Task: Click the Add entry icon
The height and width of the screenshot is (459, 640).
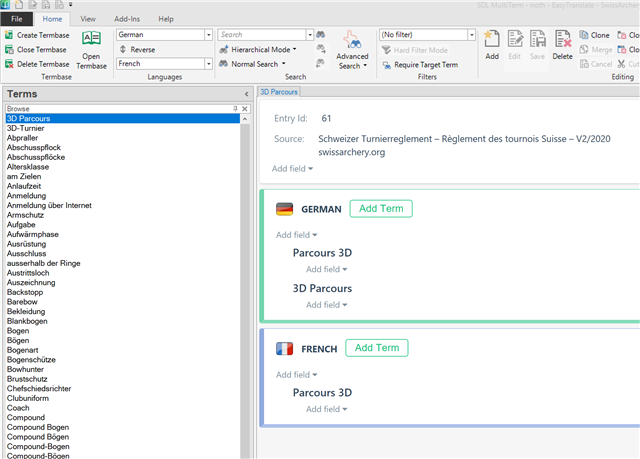Action: (492, 40)
